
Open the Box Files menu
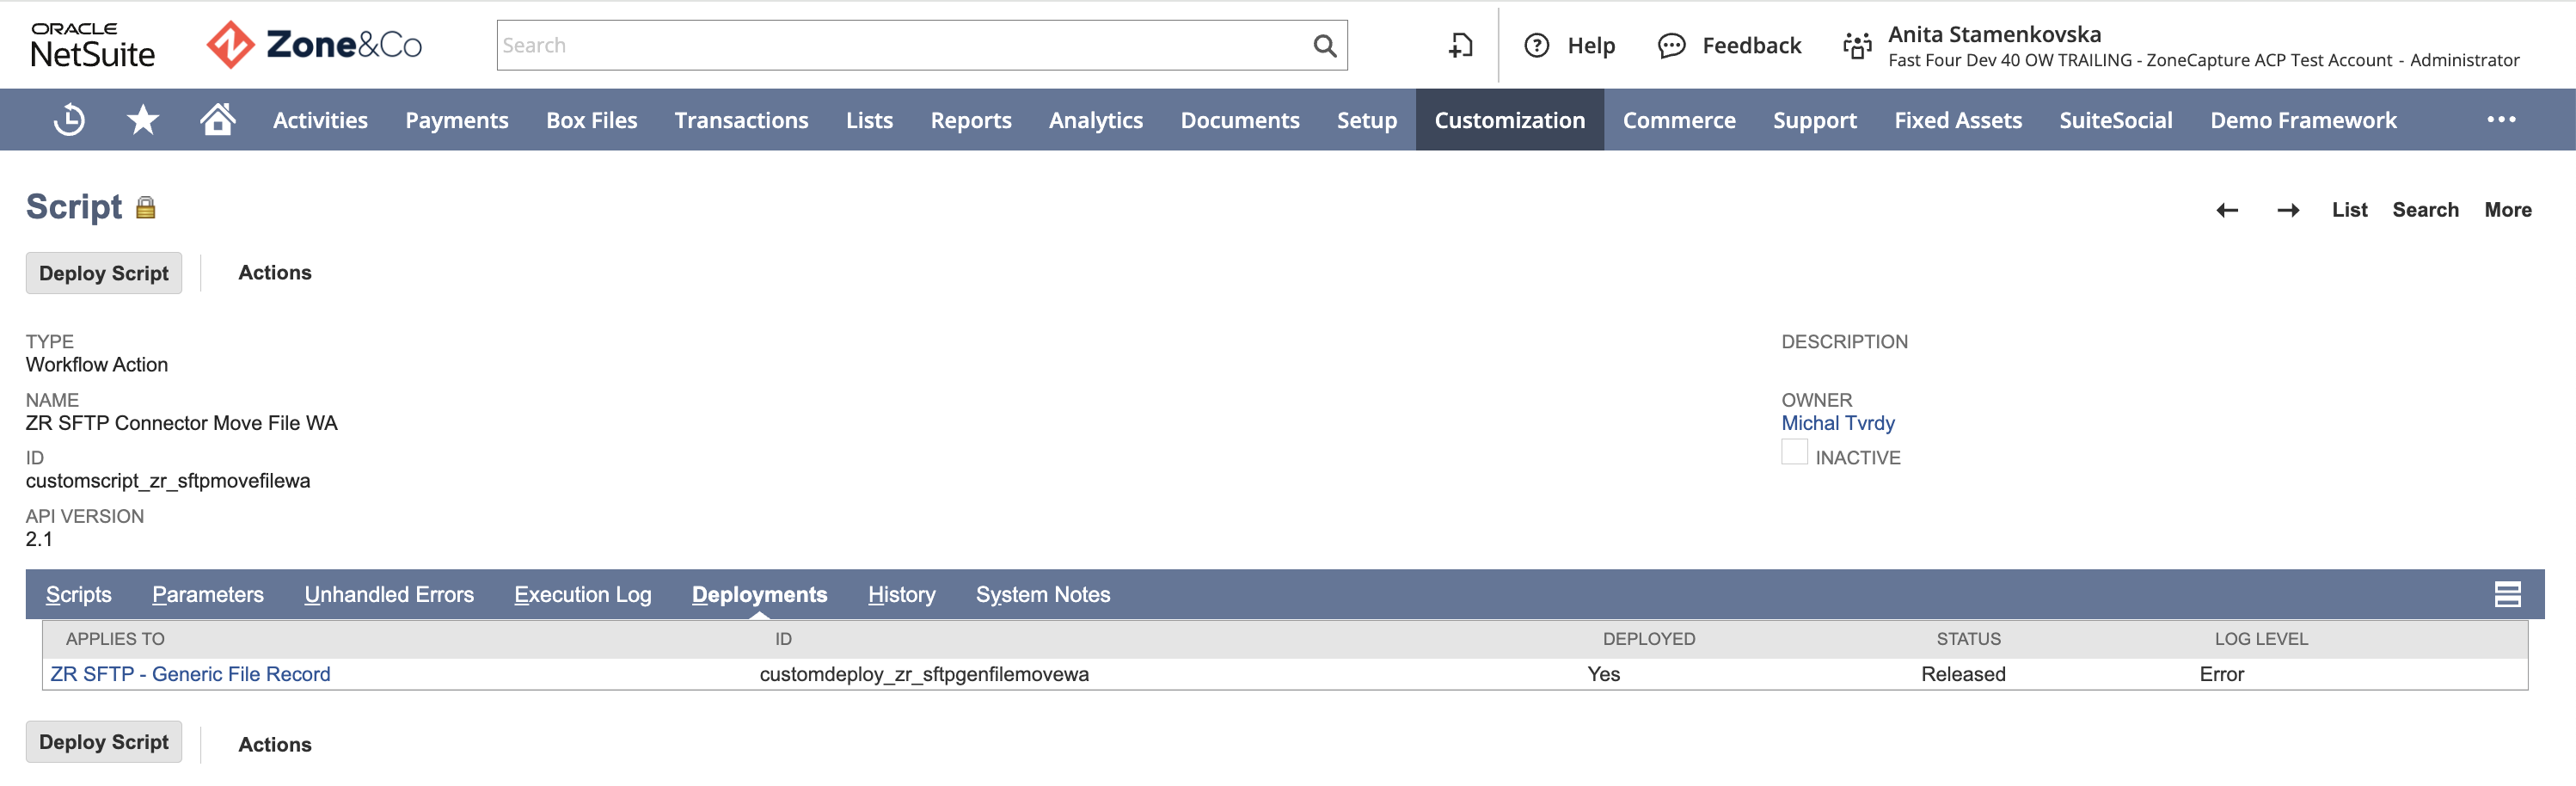pos(591,120)
